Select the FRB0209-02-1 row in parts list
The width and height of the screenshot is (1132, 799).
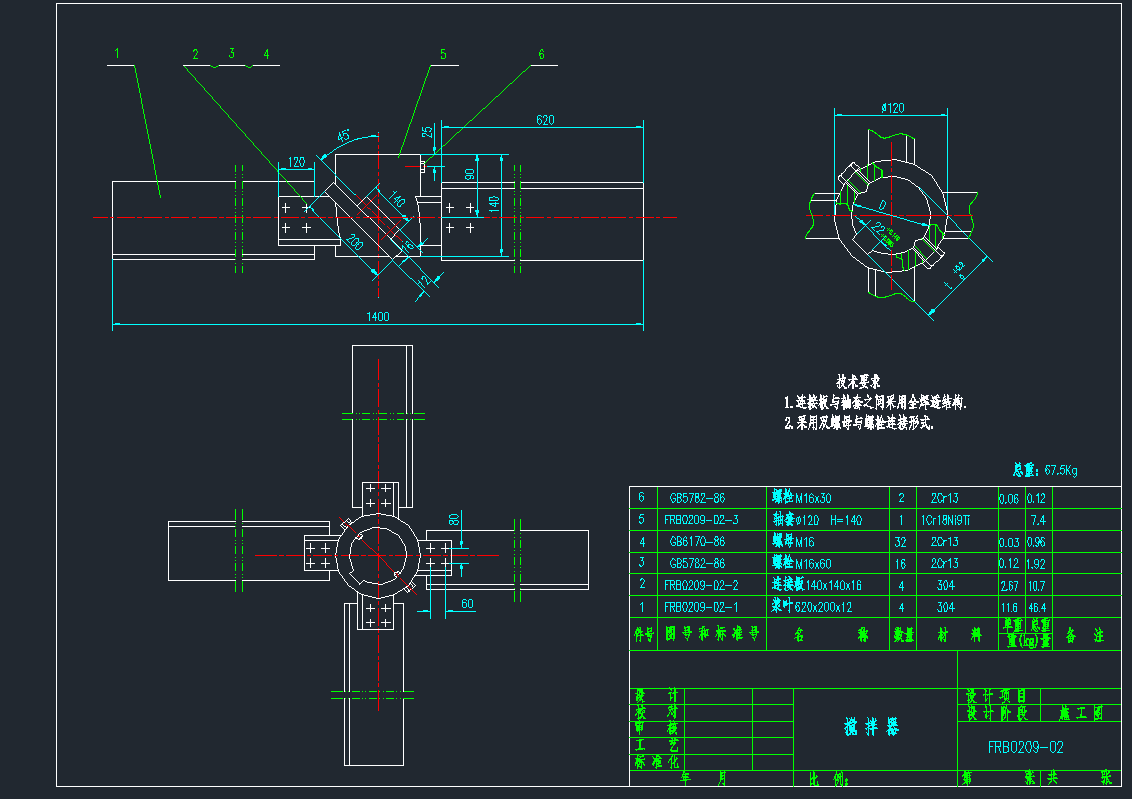(x=700, y=607)
